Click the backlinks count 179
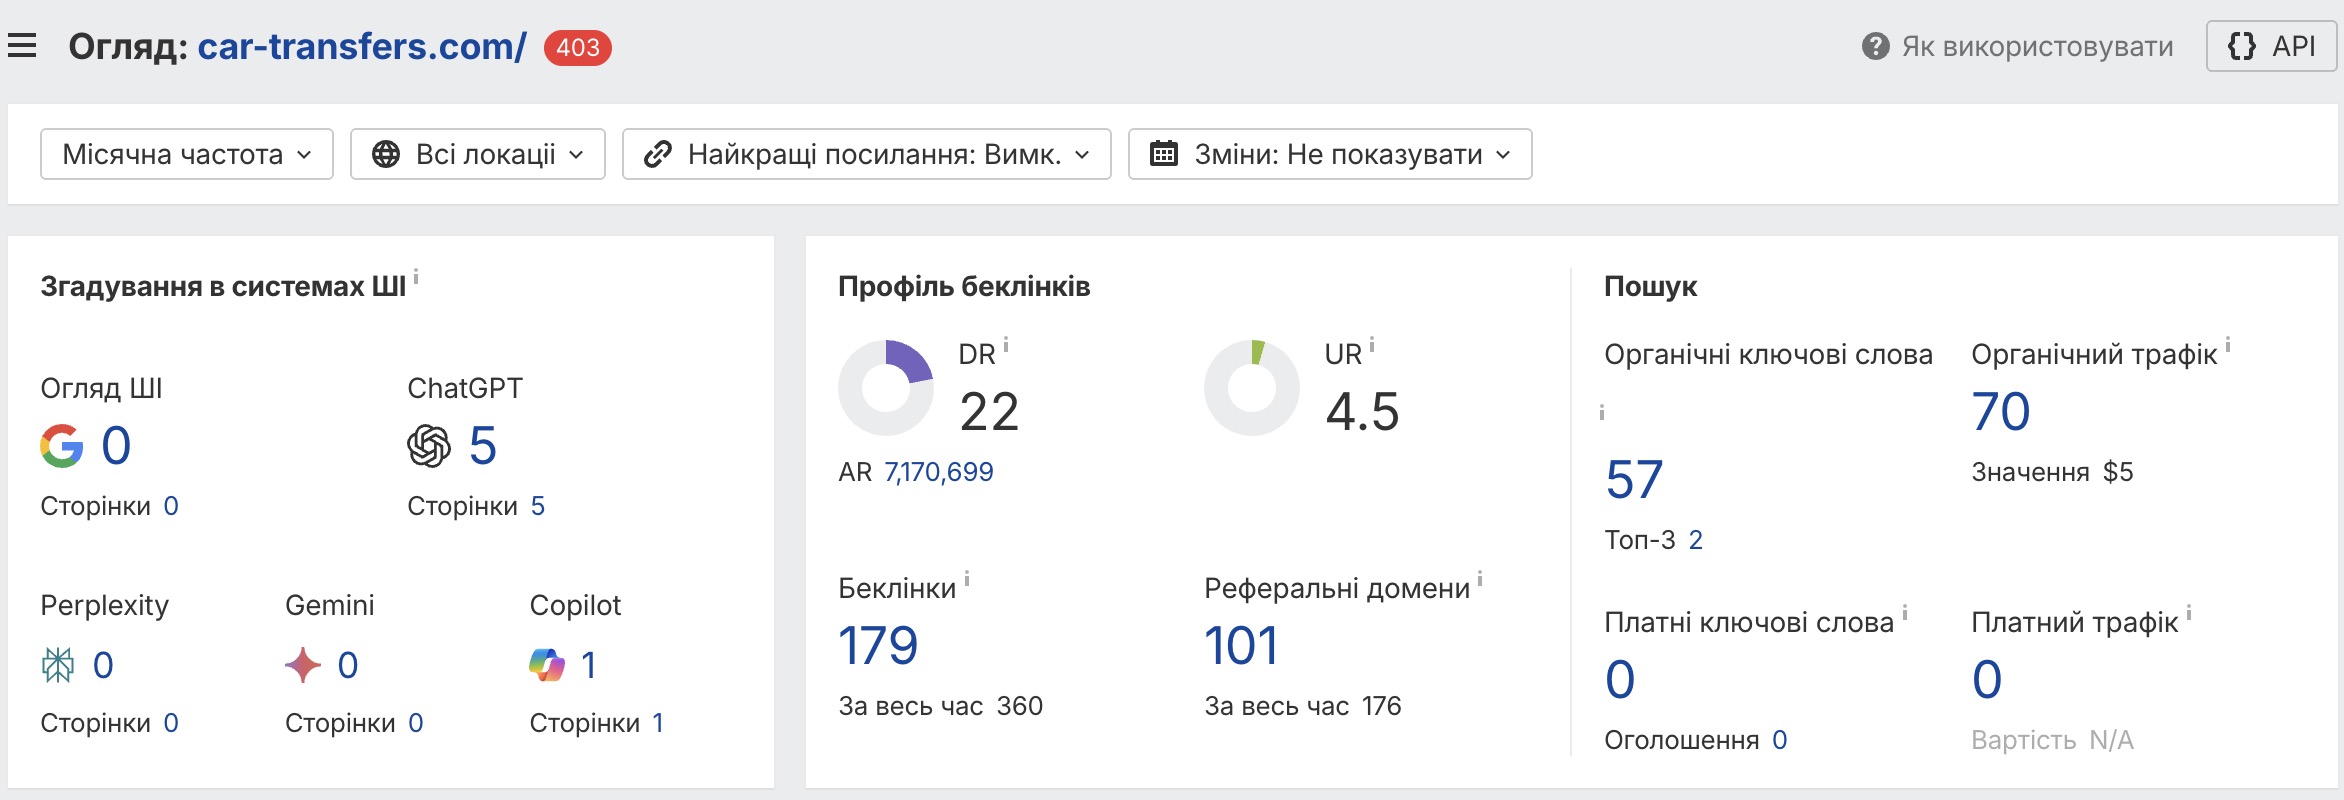2344x800 pixels. point(878,645)
